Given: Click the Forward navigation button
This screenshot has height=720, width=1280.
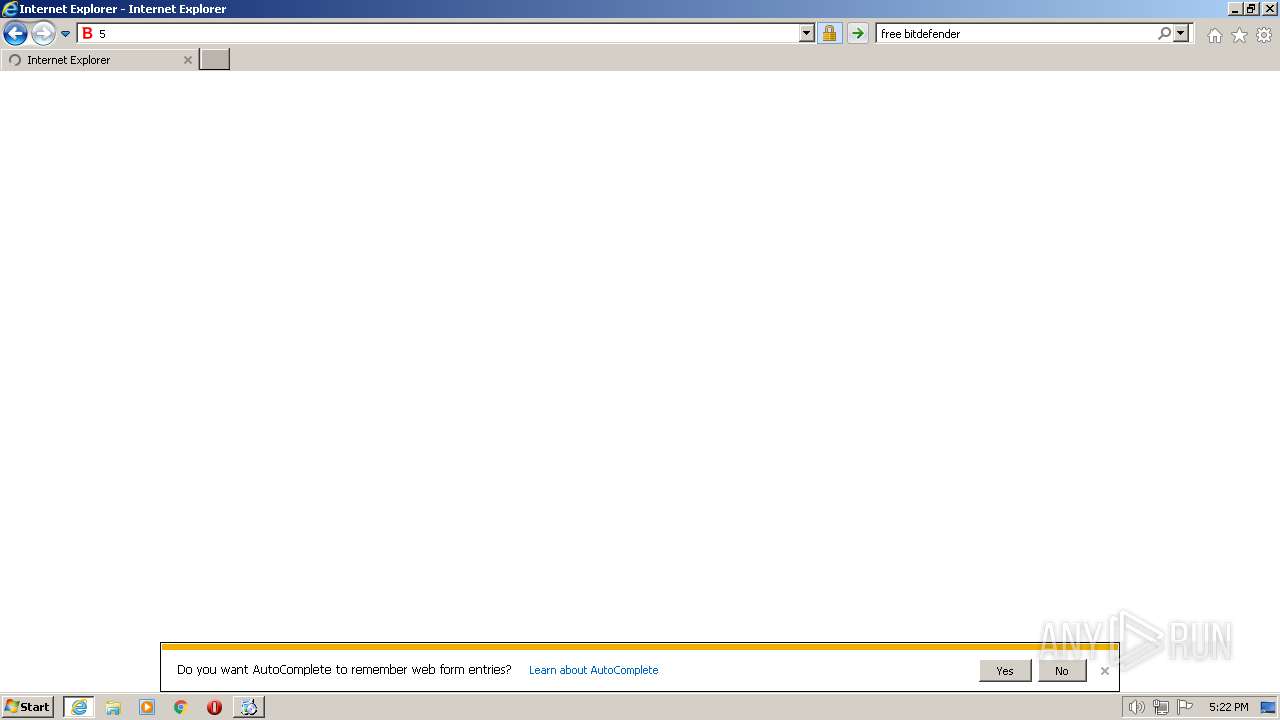Looking at the screenshot, I should tap(43, 34).
